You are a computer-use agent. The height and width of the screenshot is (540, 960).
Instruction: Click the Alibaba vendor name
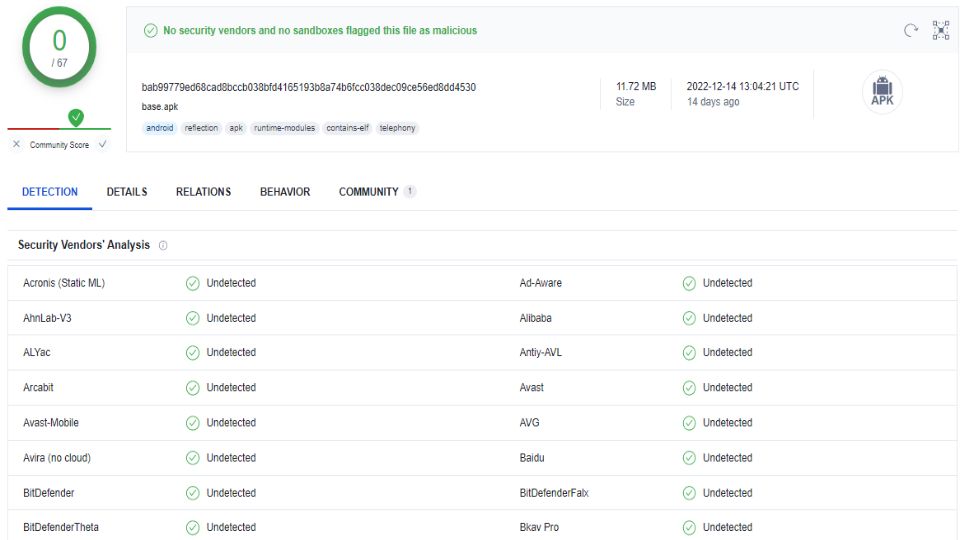coord(536,318)
